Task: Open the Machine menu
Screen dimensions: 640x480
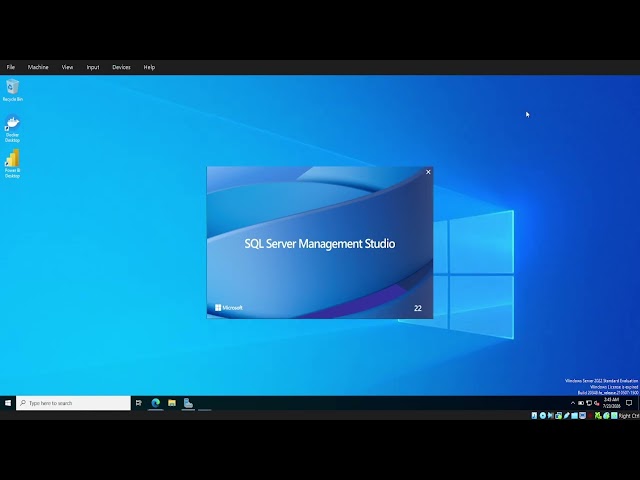Action: 38,67
